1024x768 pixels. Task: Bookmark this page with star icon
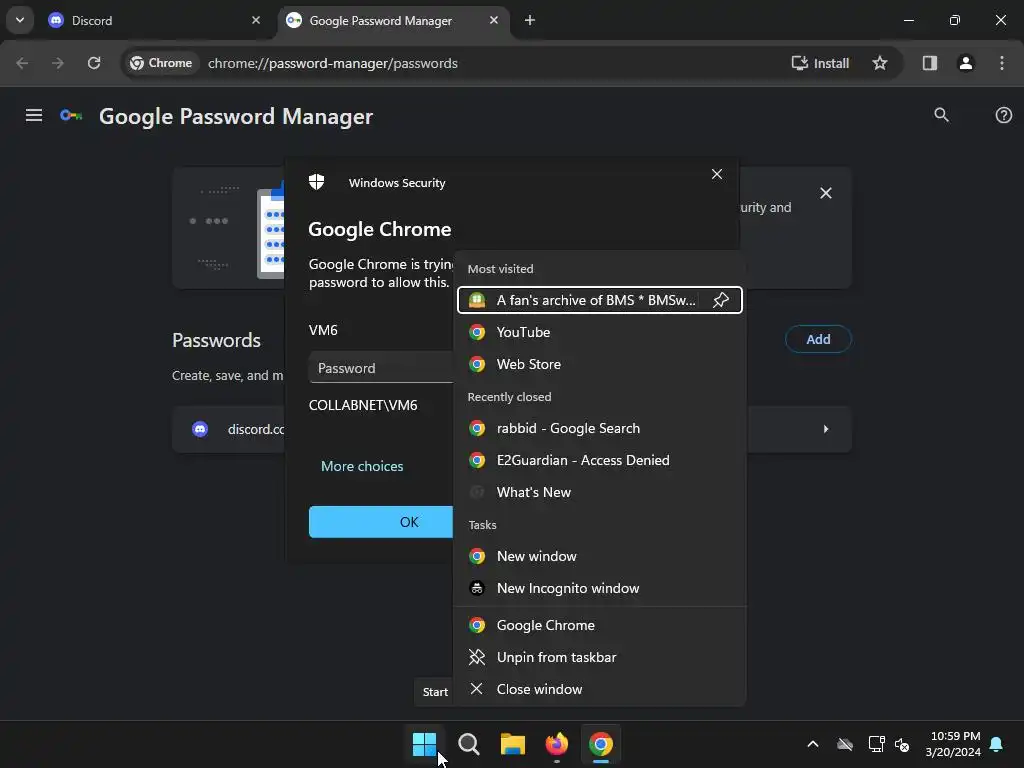880,63
